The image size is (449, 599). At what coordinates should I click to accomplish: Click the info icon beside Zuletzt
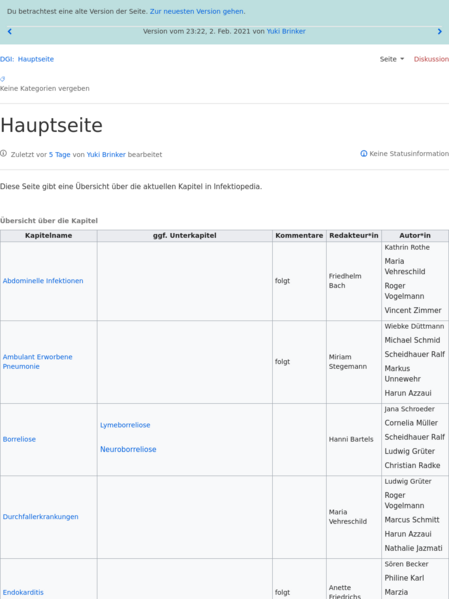tap(3, 154)
